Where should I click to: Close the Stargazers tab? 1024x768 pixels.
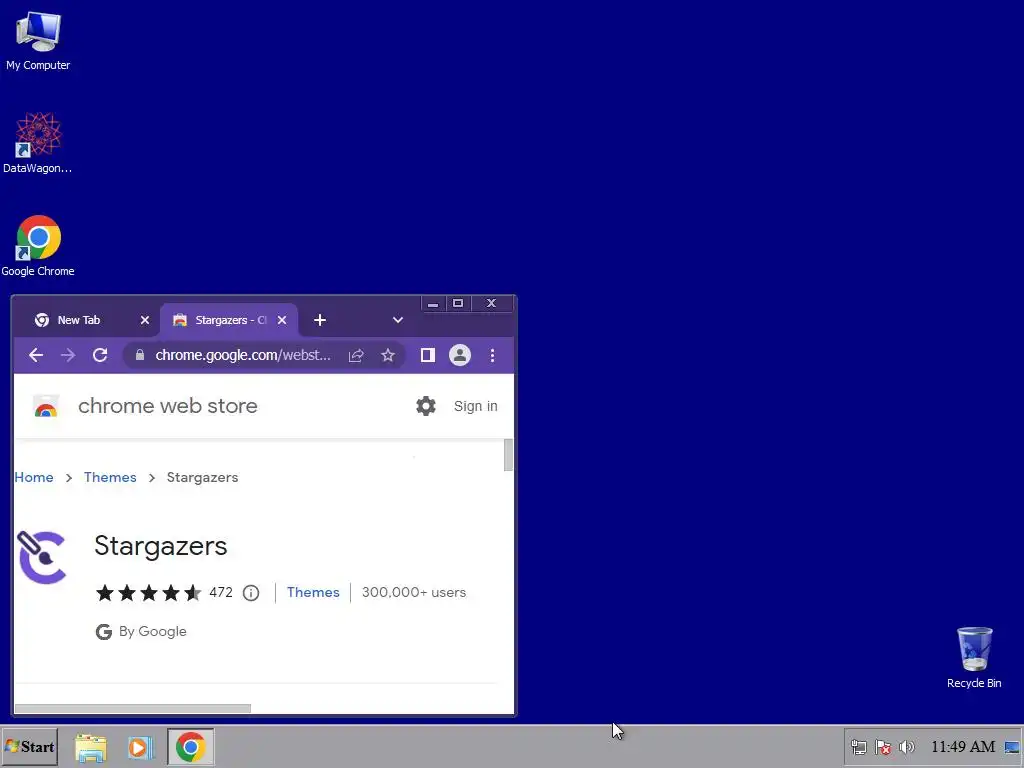pos(282,320)
